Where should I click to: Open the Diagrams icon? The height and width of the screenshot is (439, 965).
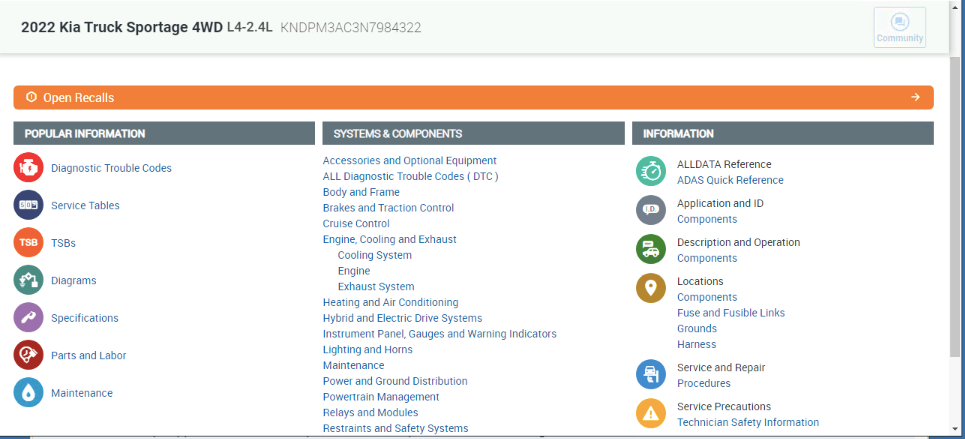click(28, 280)
